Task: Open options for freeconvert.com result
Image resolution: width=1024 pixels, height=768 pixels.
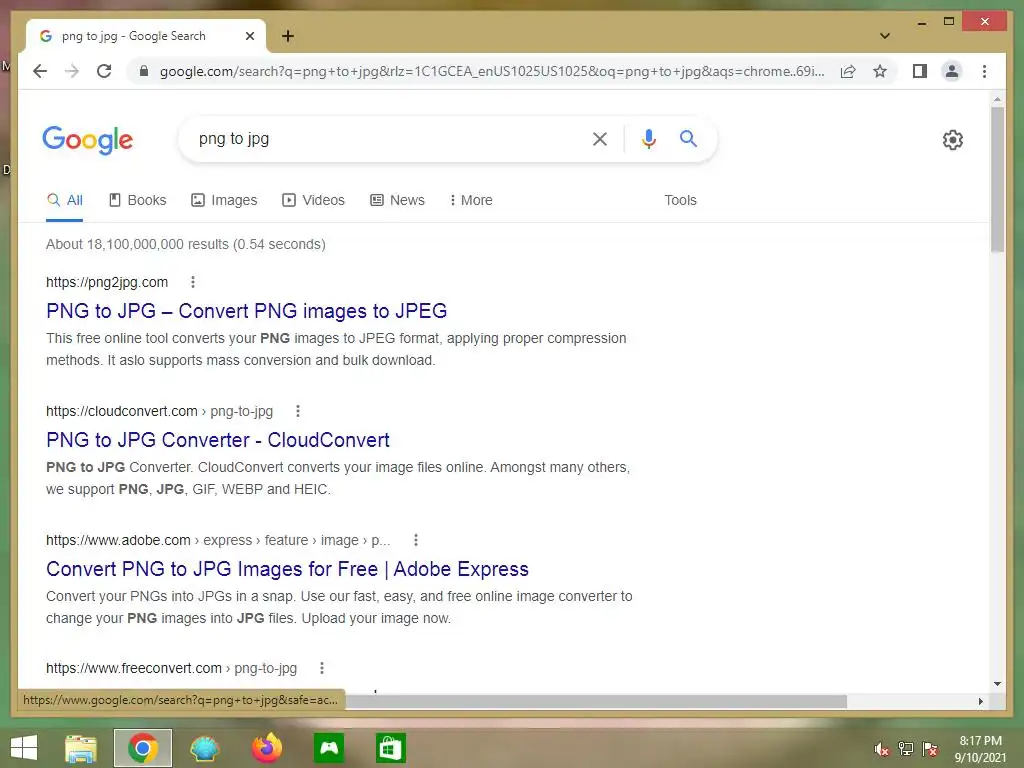Action: point(321,668)
